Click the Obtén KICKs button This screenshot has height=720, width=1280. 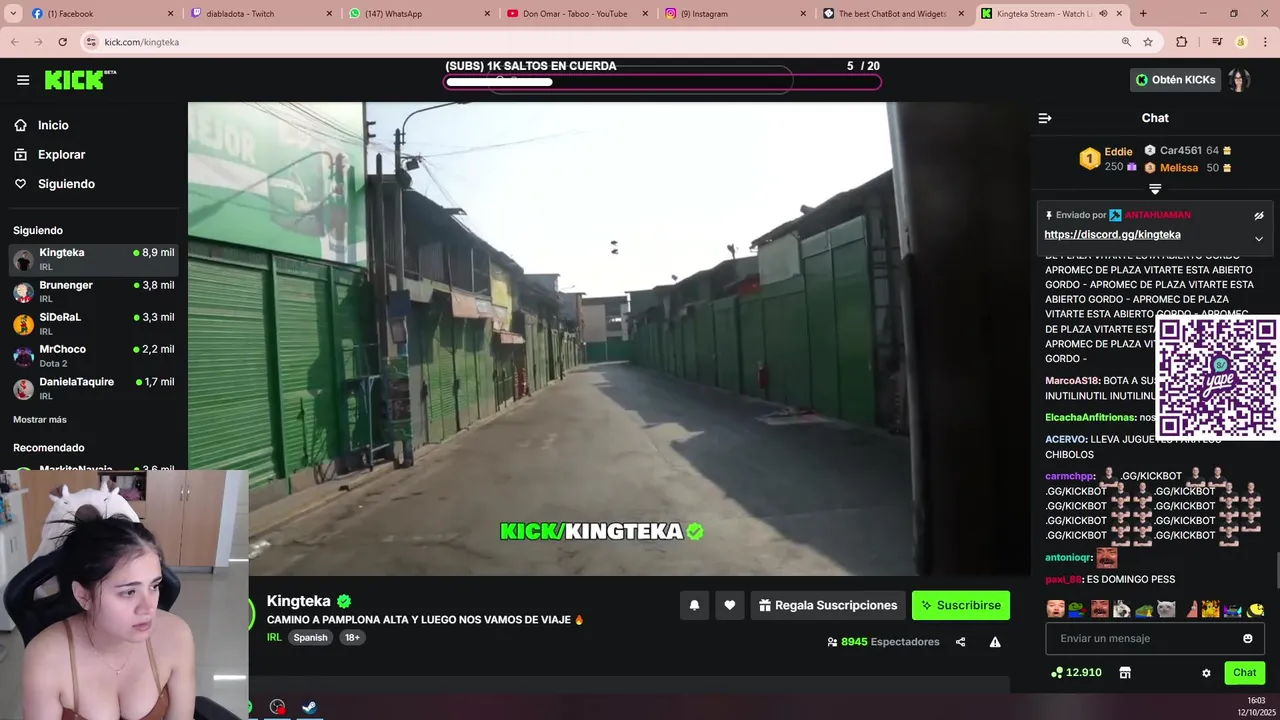click(x=1176, y=80)
